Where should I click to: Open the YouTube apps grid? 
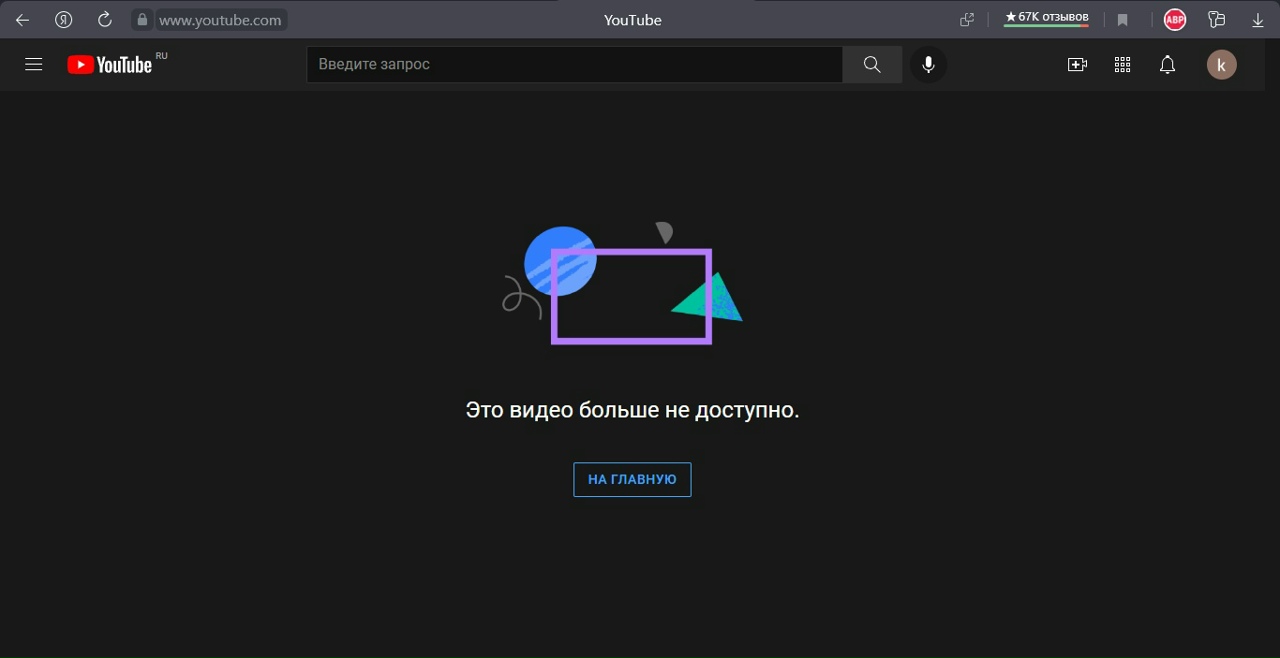tap(1122, 65)
